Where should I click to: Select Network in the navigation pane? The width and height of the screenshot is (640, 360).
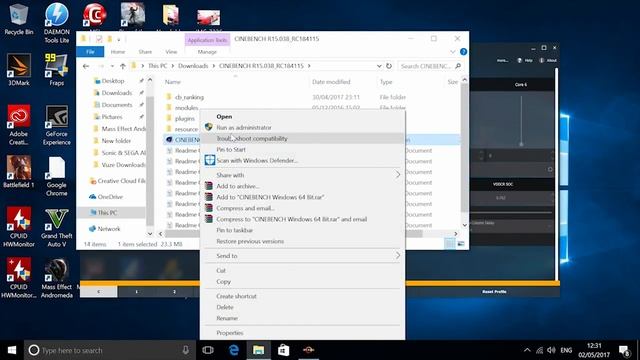(x=109, y=229)
